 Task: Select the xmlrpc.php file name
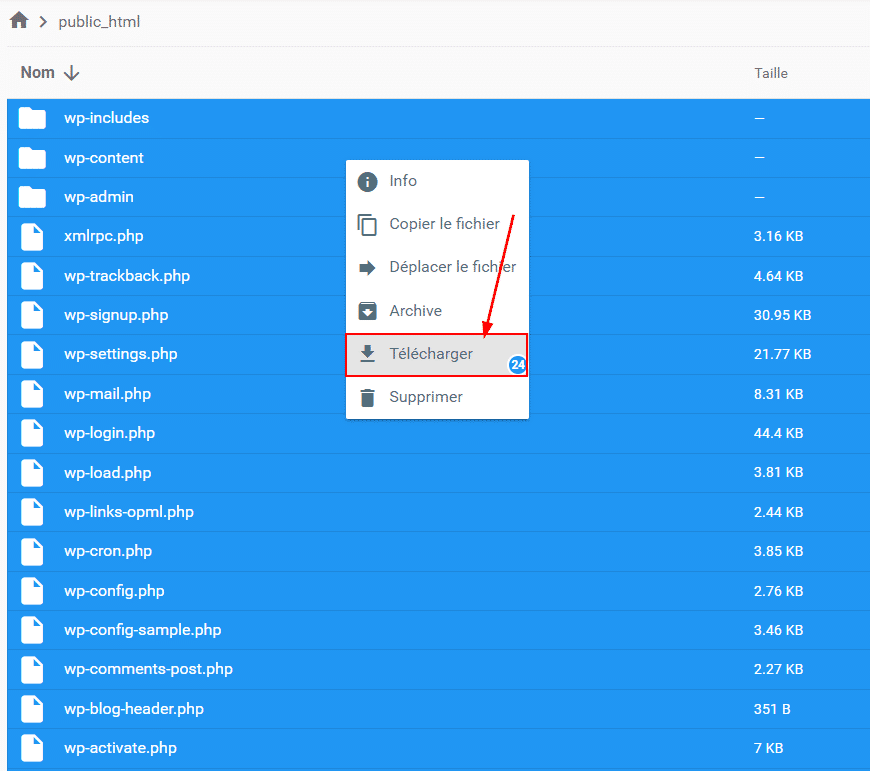coord(104,236)
